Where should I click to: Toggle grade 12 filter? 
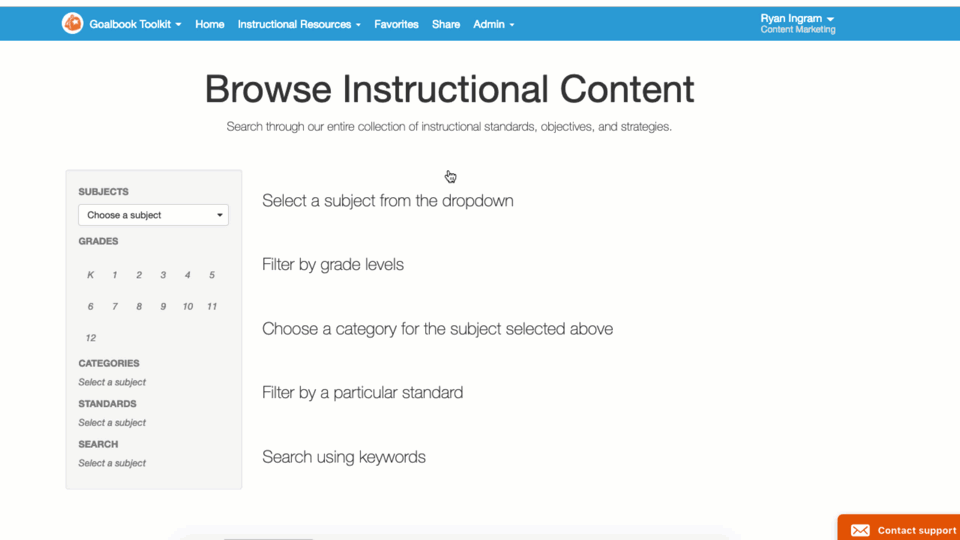pyautogui.click(x=91, y=338)
